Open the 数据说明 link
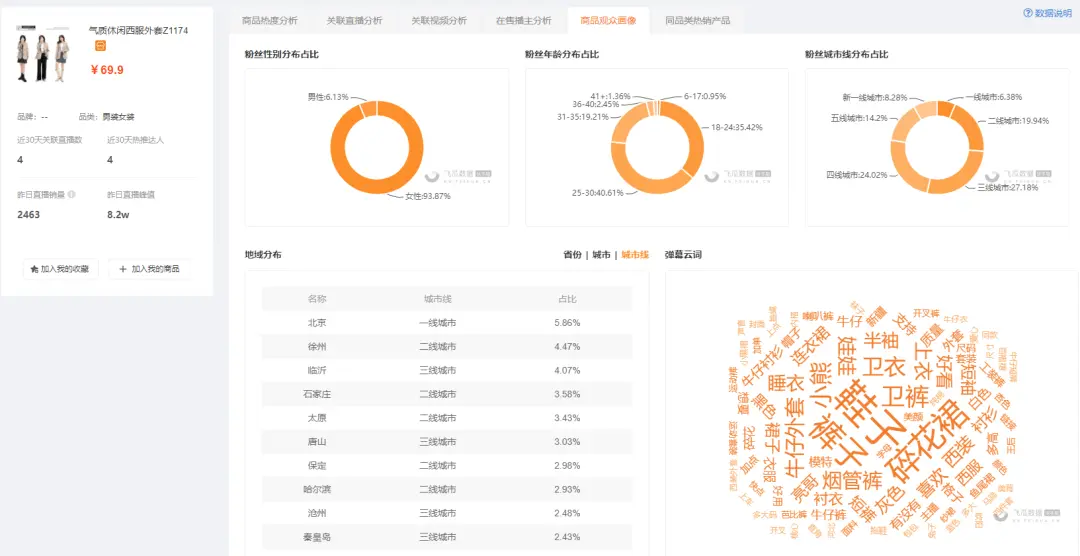 (x=1053, y=13)
